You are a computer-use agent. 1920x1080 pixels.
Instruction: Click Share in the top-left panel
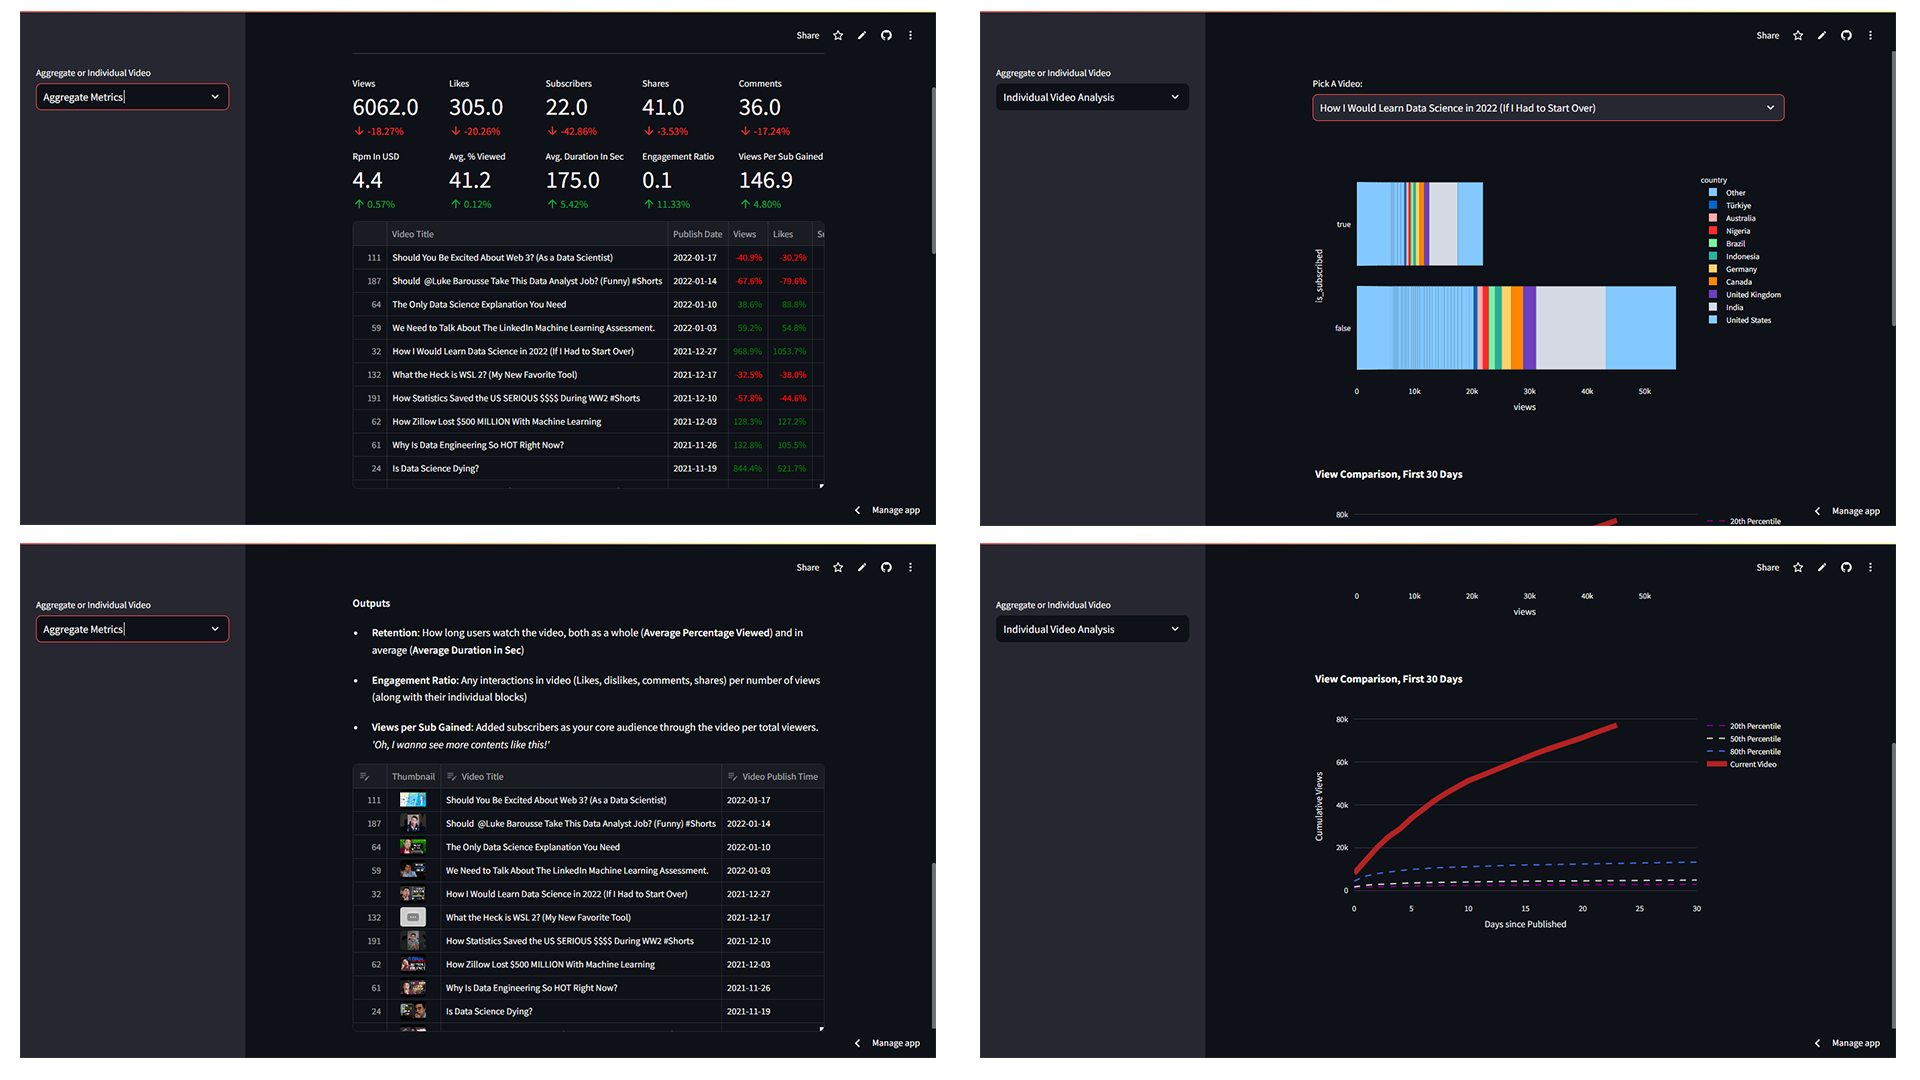click(807, 36)
